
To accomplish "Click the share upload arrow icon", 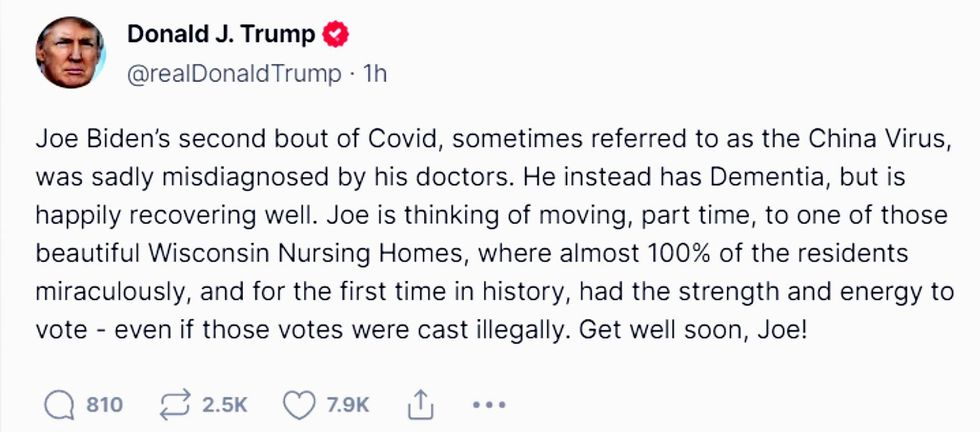I will click(417, 404).
